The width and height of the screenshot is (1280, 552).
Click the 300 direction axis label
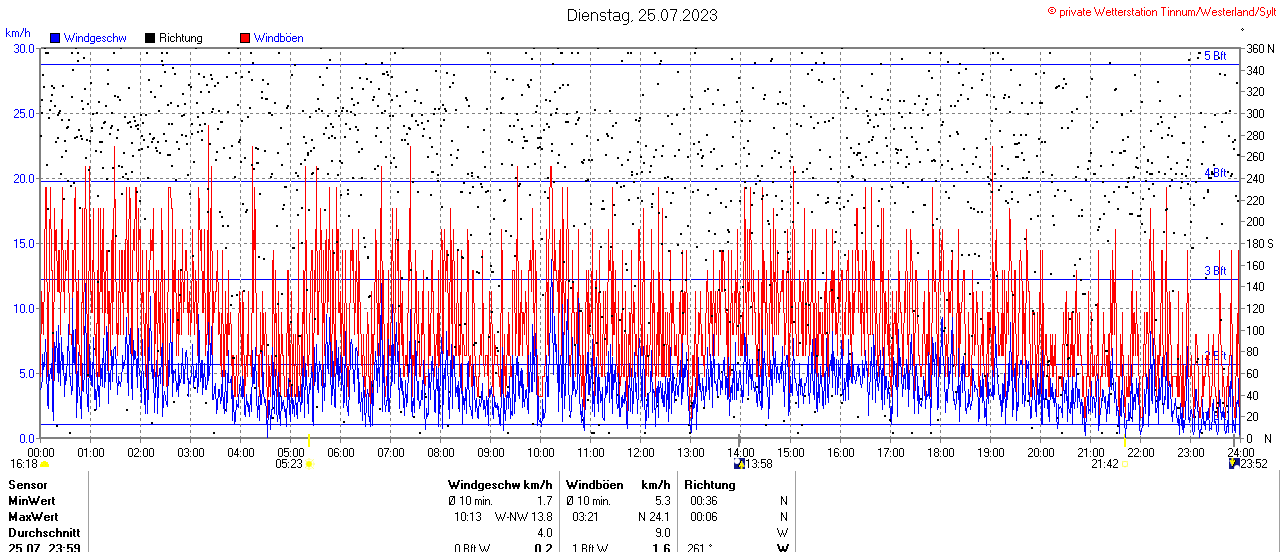point(1254,114)
